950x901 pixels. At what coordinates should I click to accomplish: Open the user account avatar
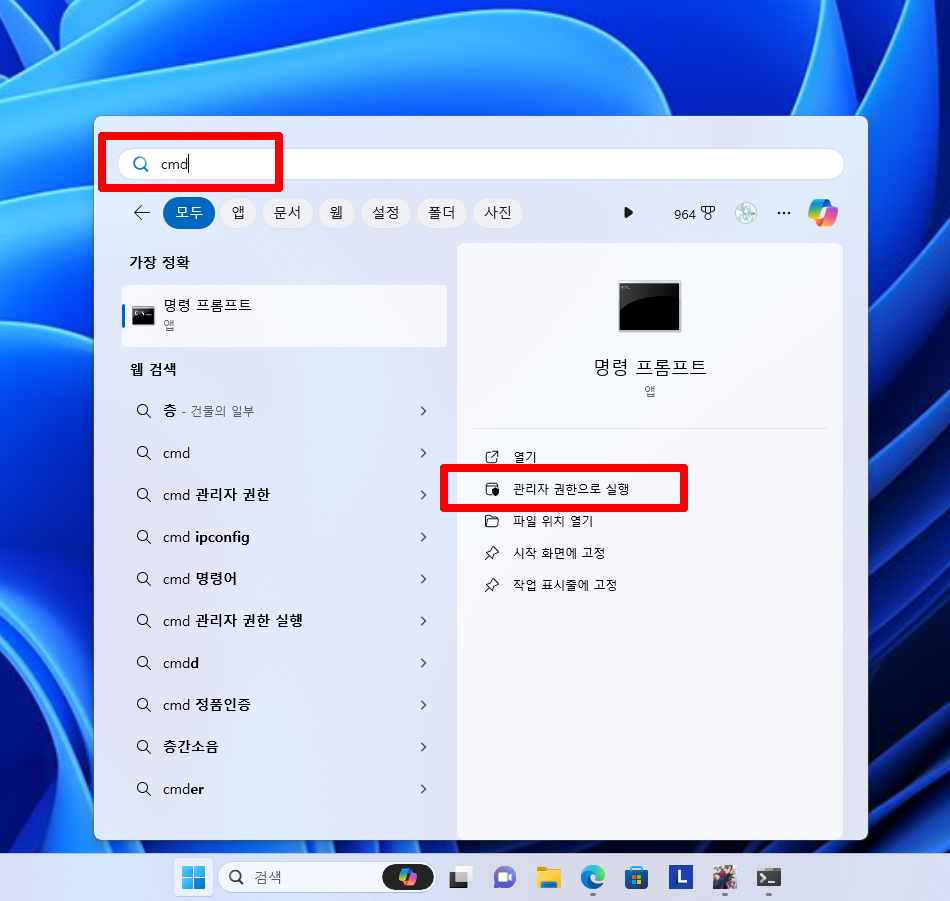[x=746, y=213]
